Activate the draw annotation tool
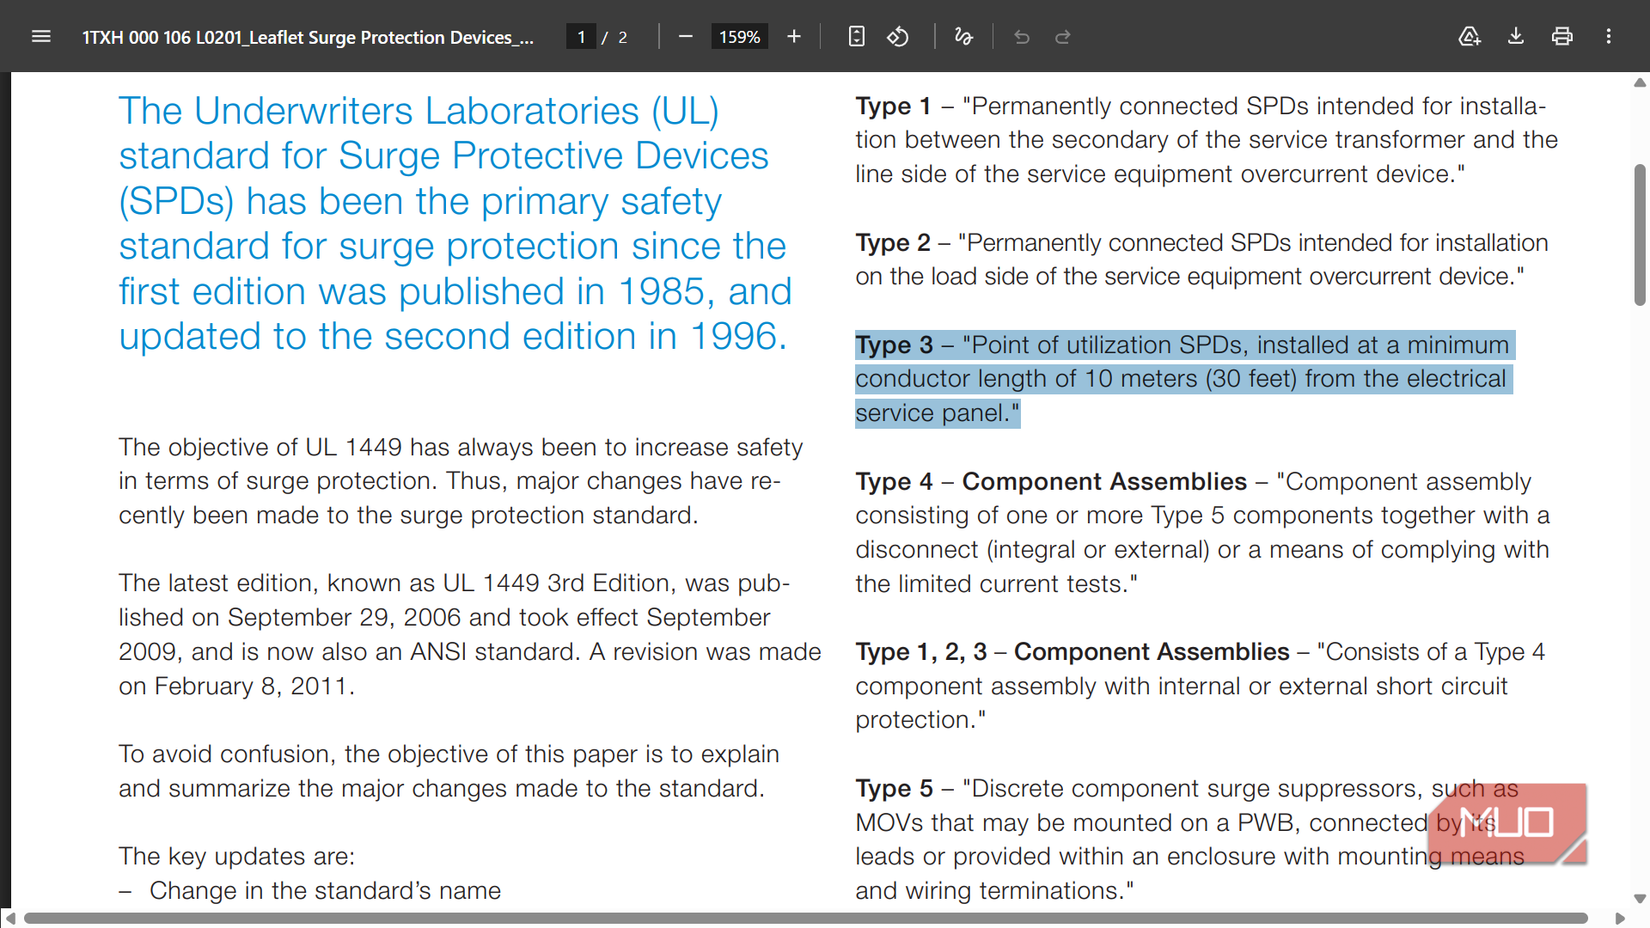The width and height of the screenshot is (1650, 928). (963, 37)
